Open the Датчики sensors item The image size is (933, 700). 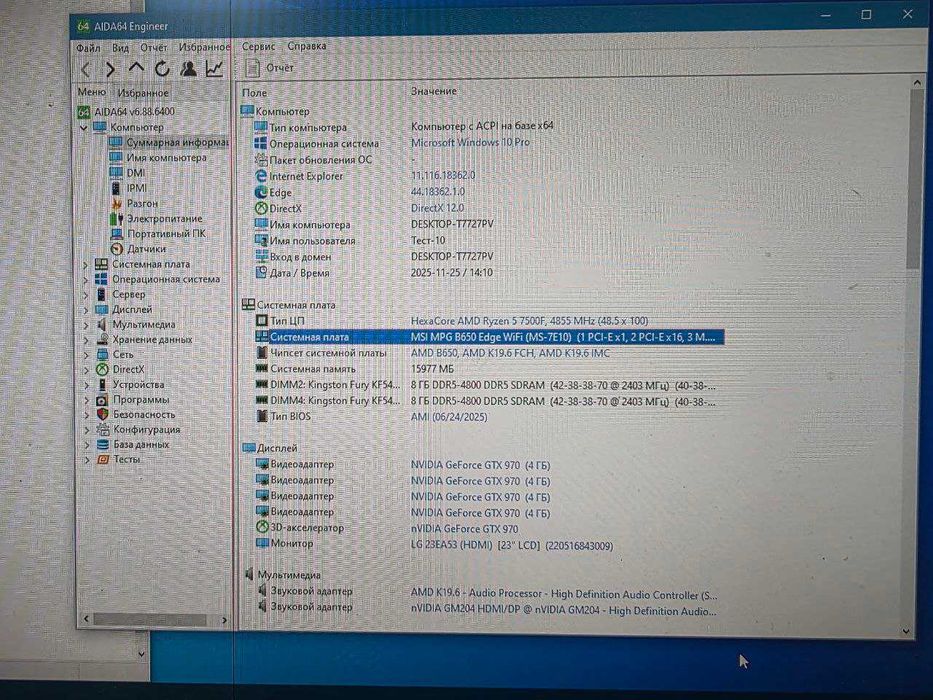coord(139,249)
